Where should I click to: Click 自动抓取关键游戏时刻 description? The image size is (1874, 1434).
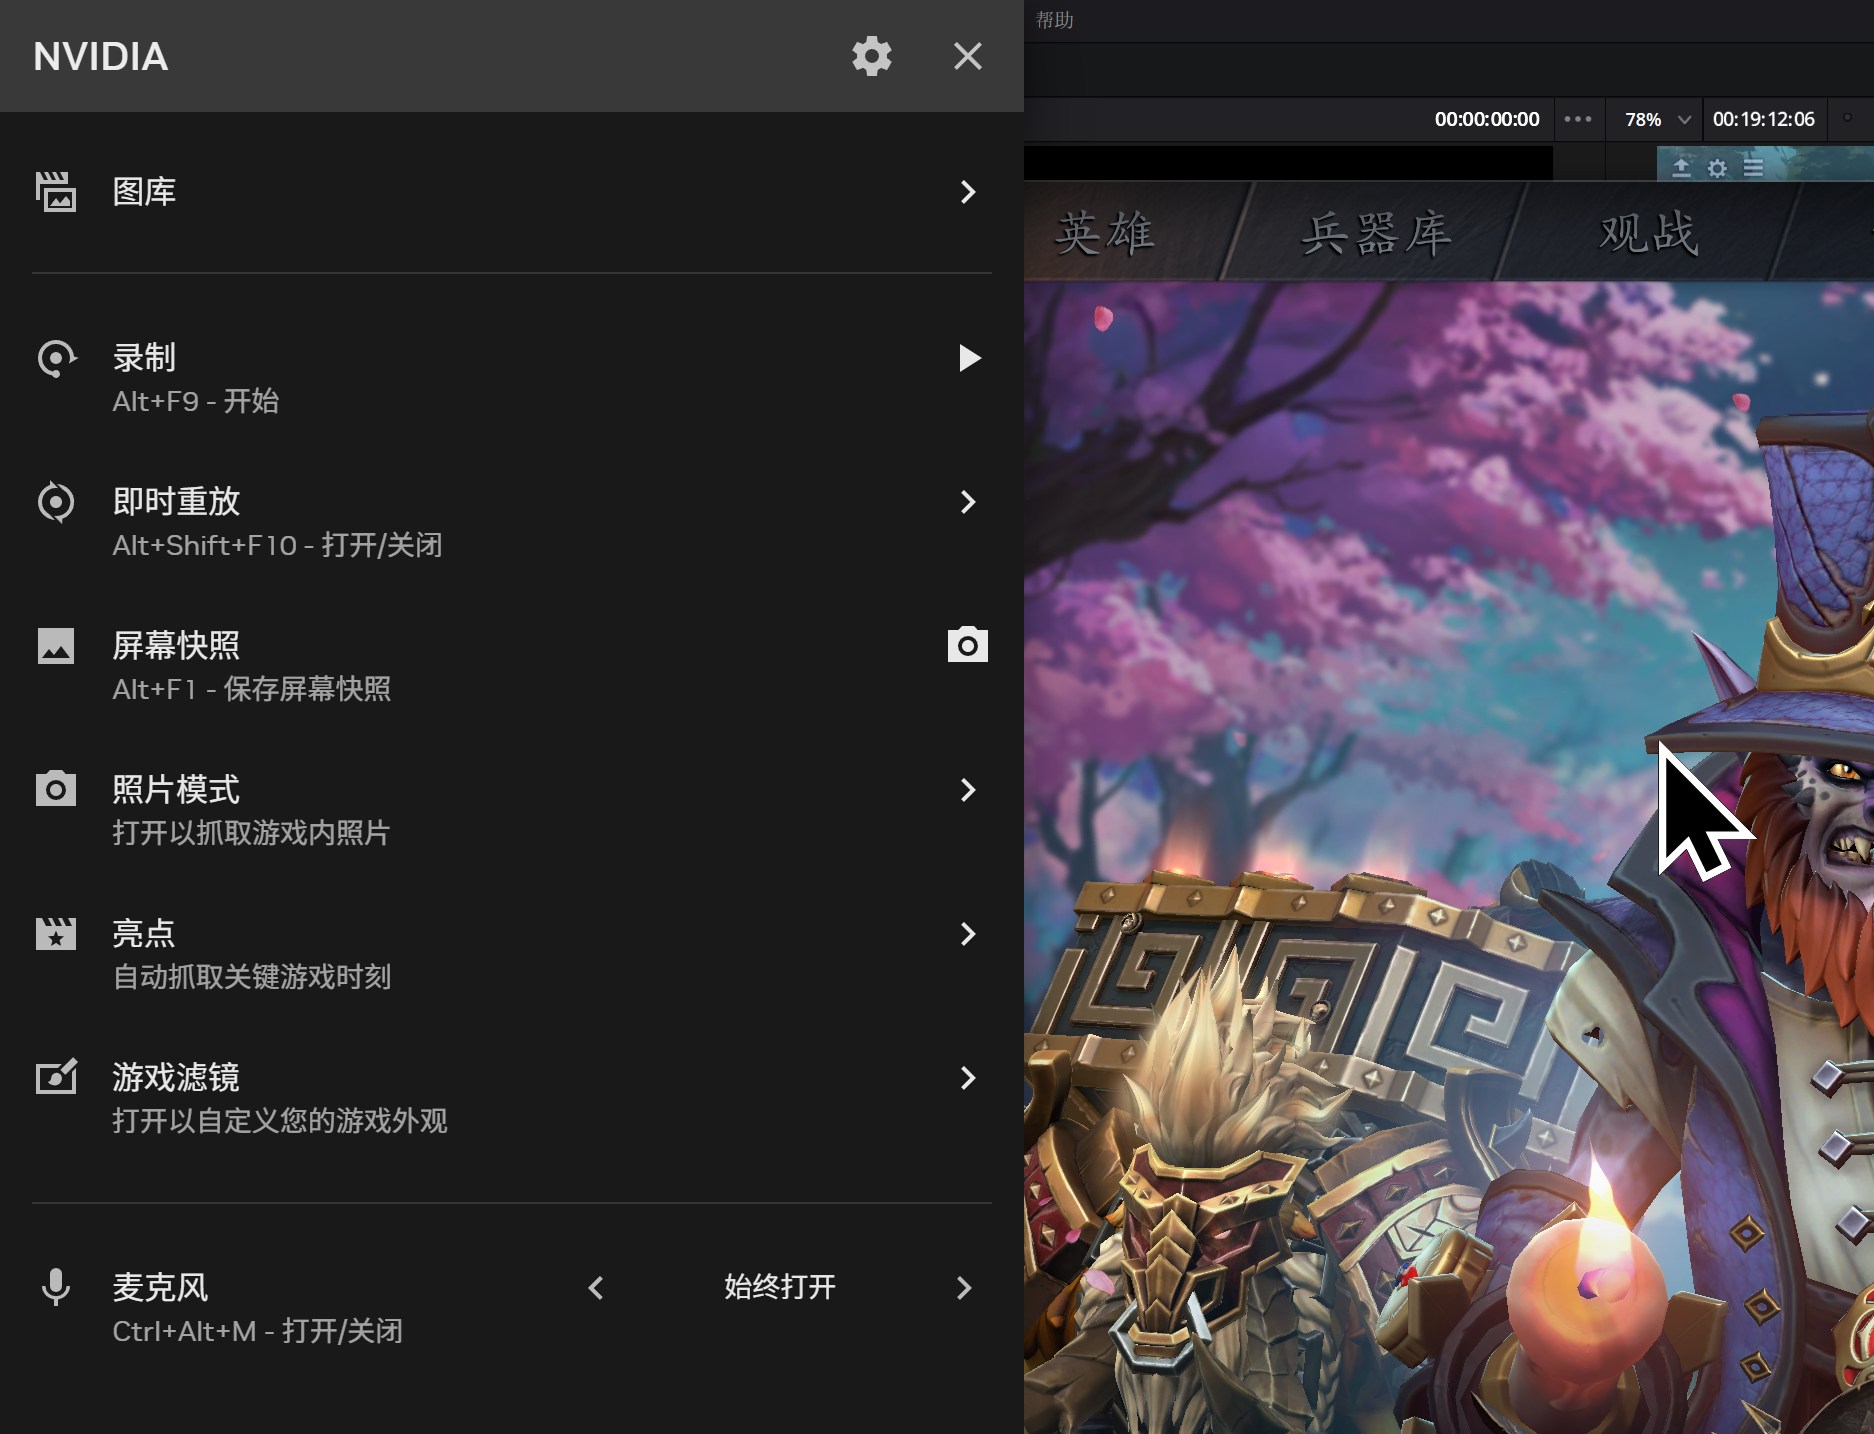point(251,977)
